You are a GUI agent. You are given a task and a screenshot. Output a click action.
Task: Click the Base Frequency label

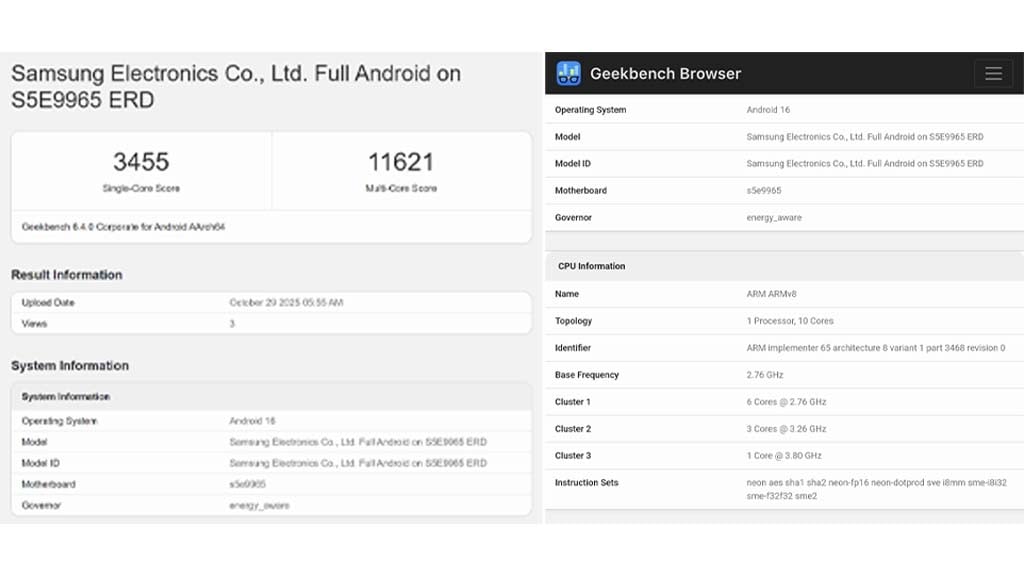coord(587,375)
